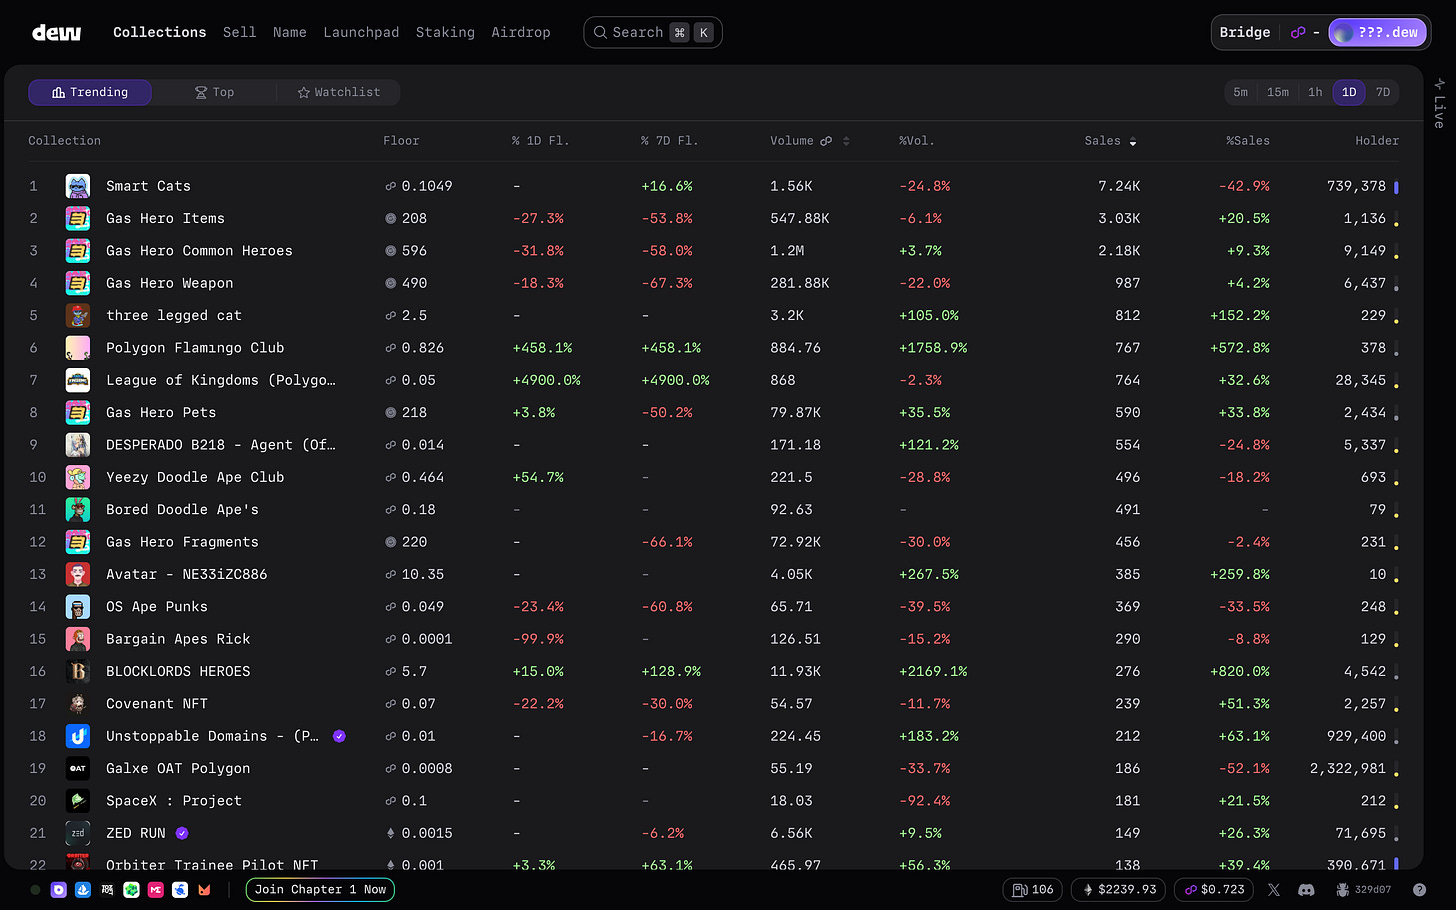Sort by the Volume column arrows

(846, 141)
